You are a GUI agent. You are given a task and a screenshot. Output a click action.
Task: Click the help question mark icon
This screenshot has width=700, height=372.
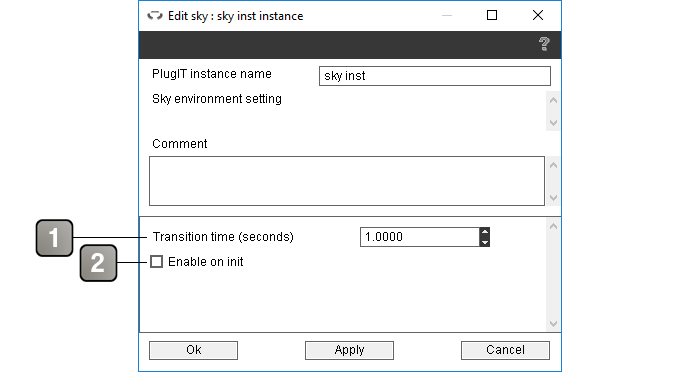pyautogui.click(x=544, y=44)
